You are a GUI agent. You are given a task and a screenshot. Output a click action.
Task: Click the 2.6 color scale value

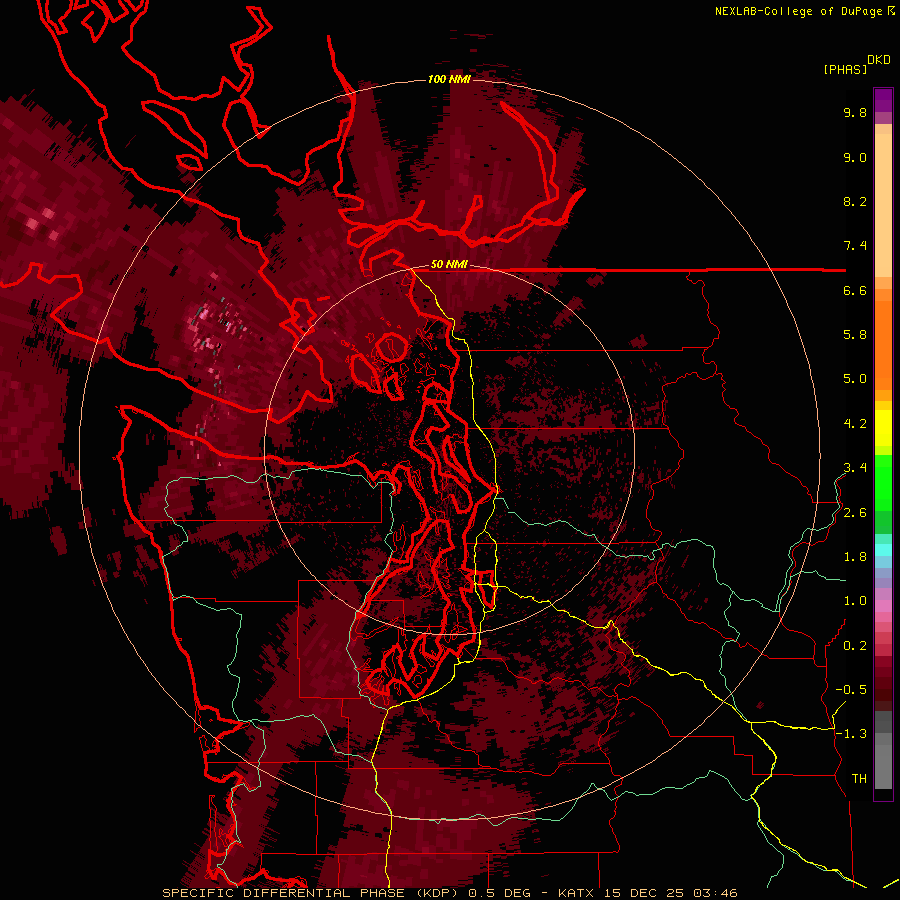[x=855, y=513]
